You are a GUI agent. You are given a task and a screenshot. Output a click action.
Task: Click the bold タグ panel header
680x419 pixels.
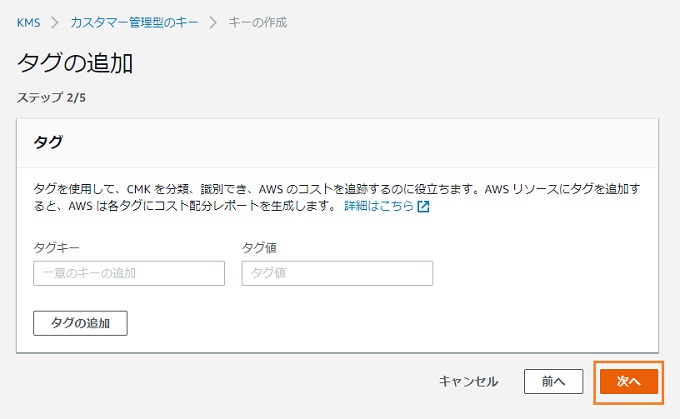click(x=48, y=142)
